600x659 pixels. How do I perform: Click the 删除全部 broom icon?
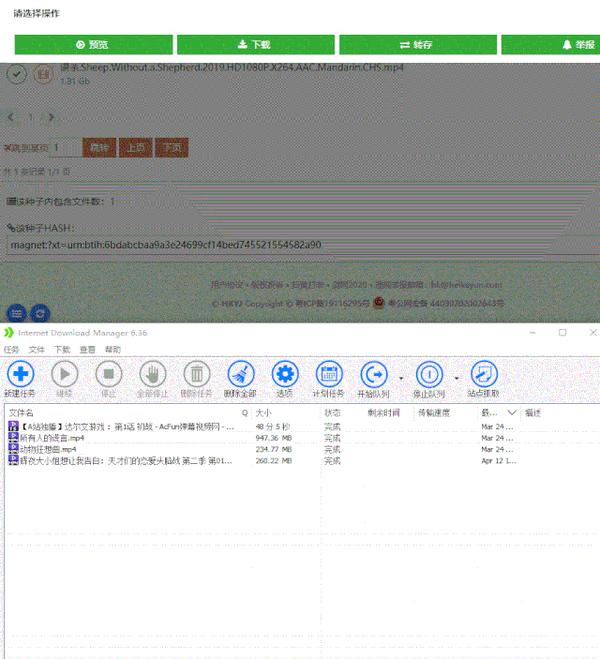241,374
